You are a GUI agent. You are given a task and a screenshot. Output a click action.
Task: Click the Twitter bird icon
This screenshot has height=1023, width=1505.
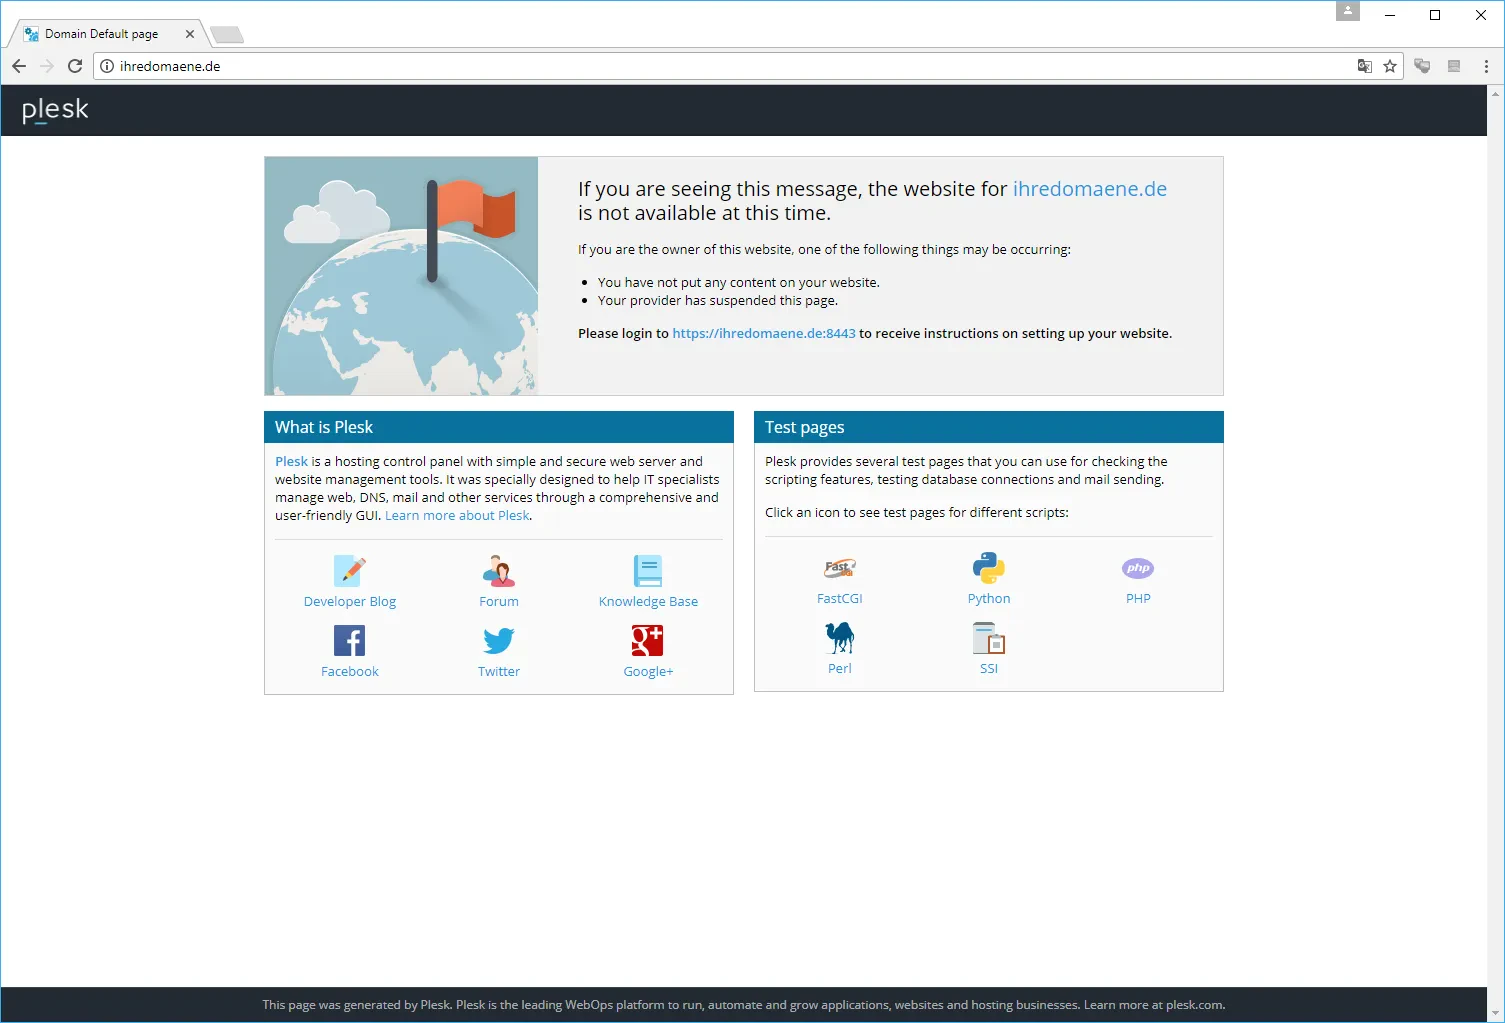pyautogui.click(x=499, y=640)
